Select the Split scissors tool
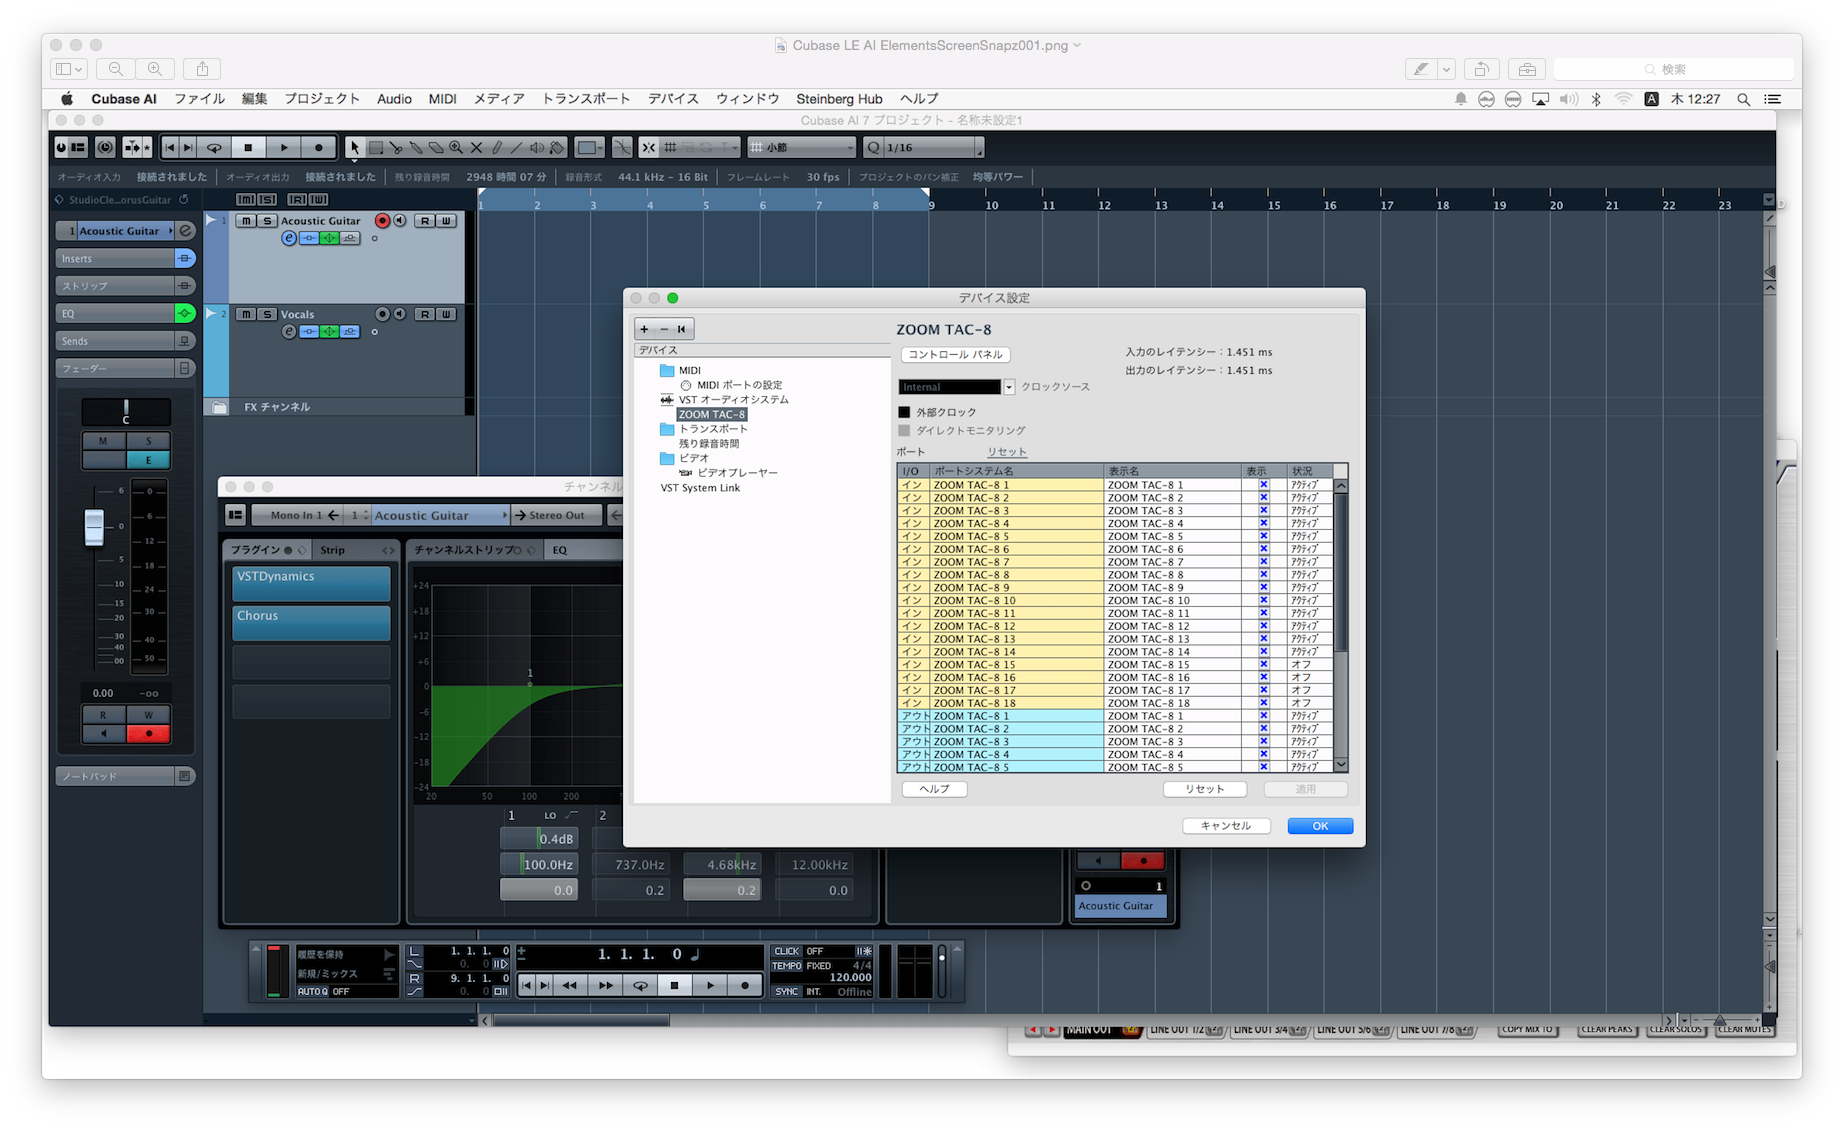1844x1129 pixels. coord(396,148)
